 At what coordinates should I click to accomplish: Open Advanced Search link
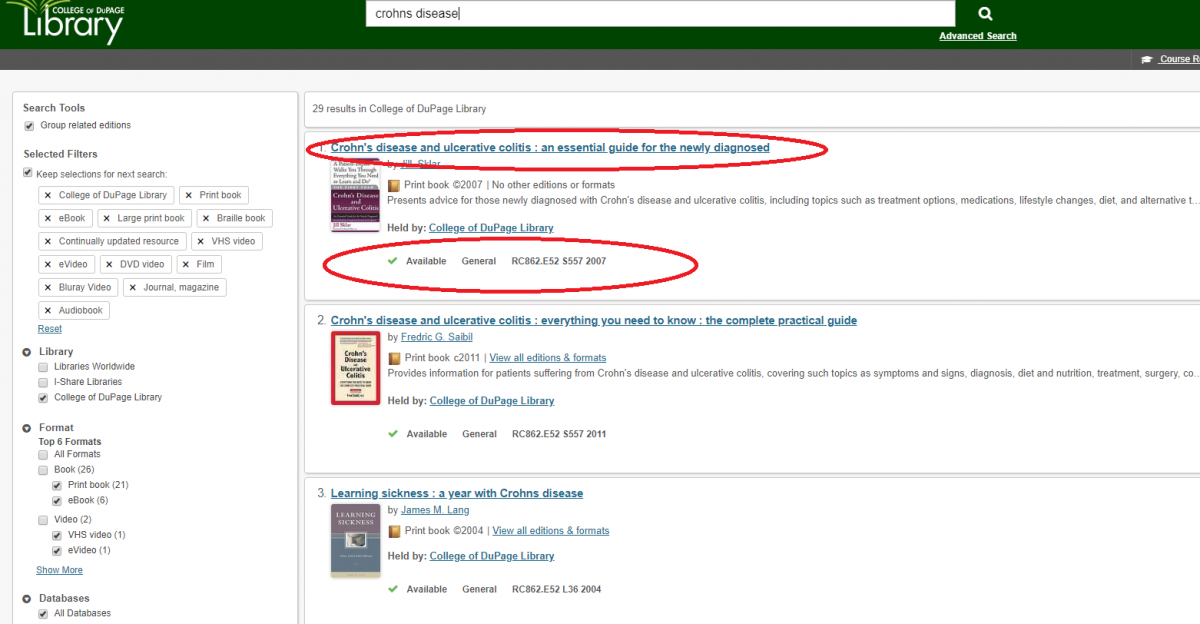point(977,36)
